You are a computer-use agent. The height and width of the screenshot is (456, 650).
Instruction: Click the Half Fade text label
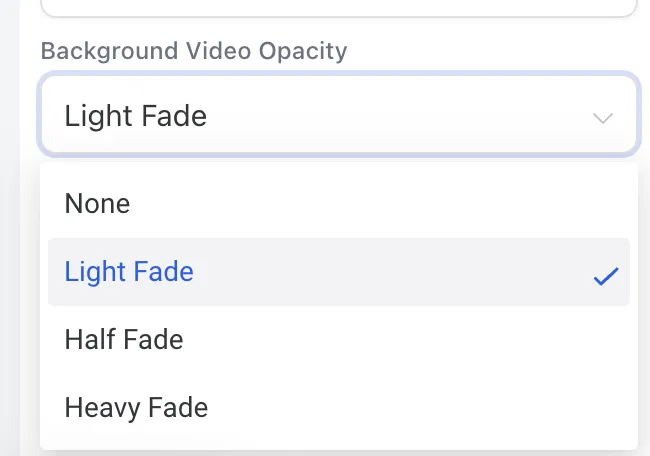(124, 340)
